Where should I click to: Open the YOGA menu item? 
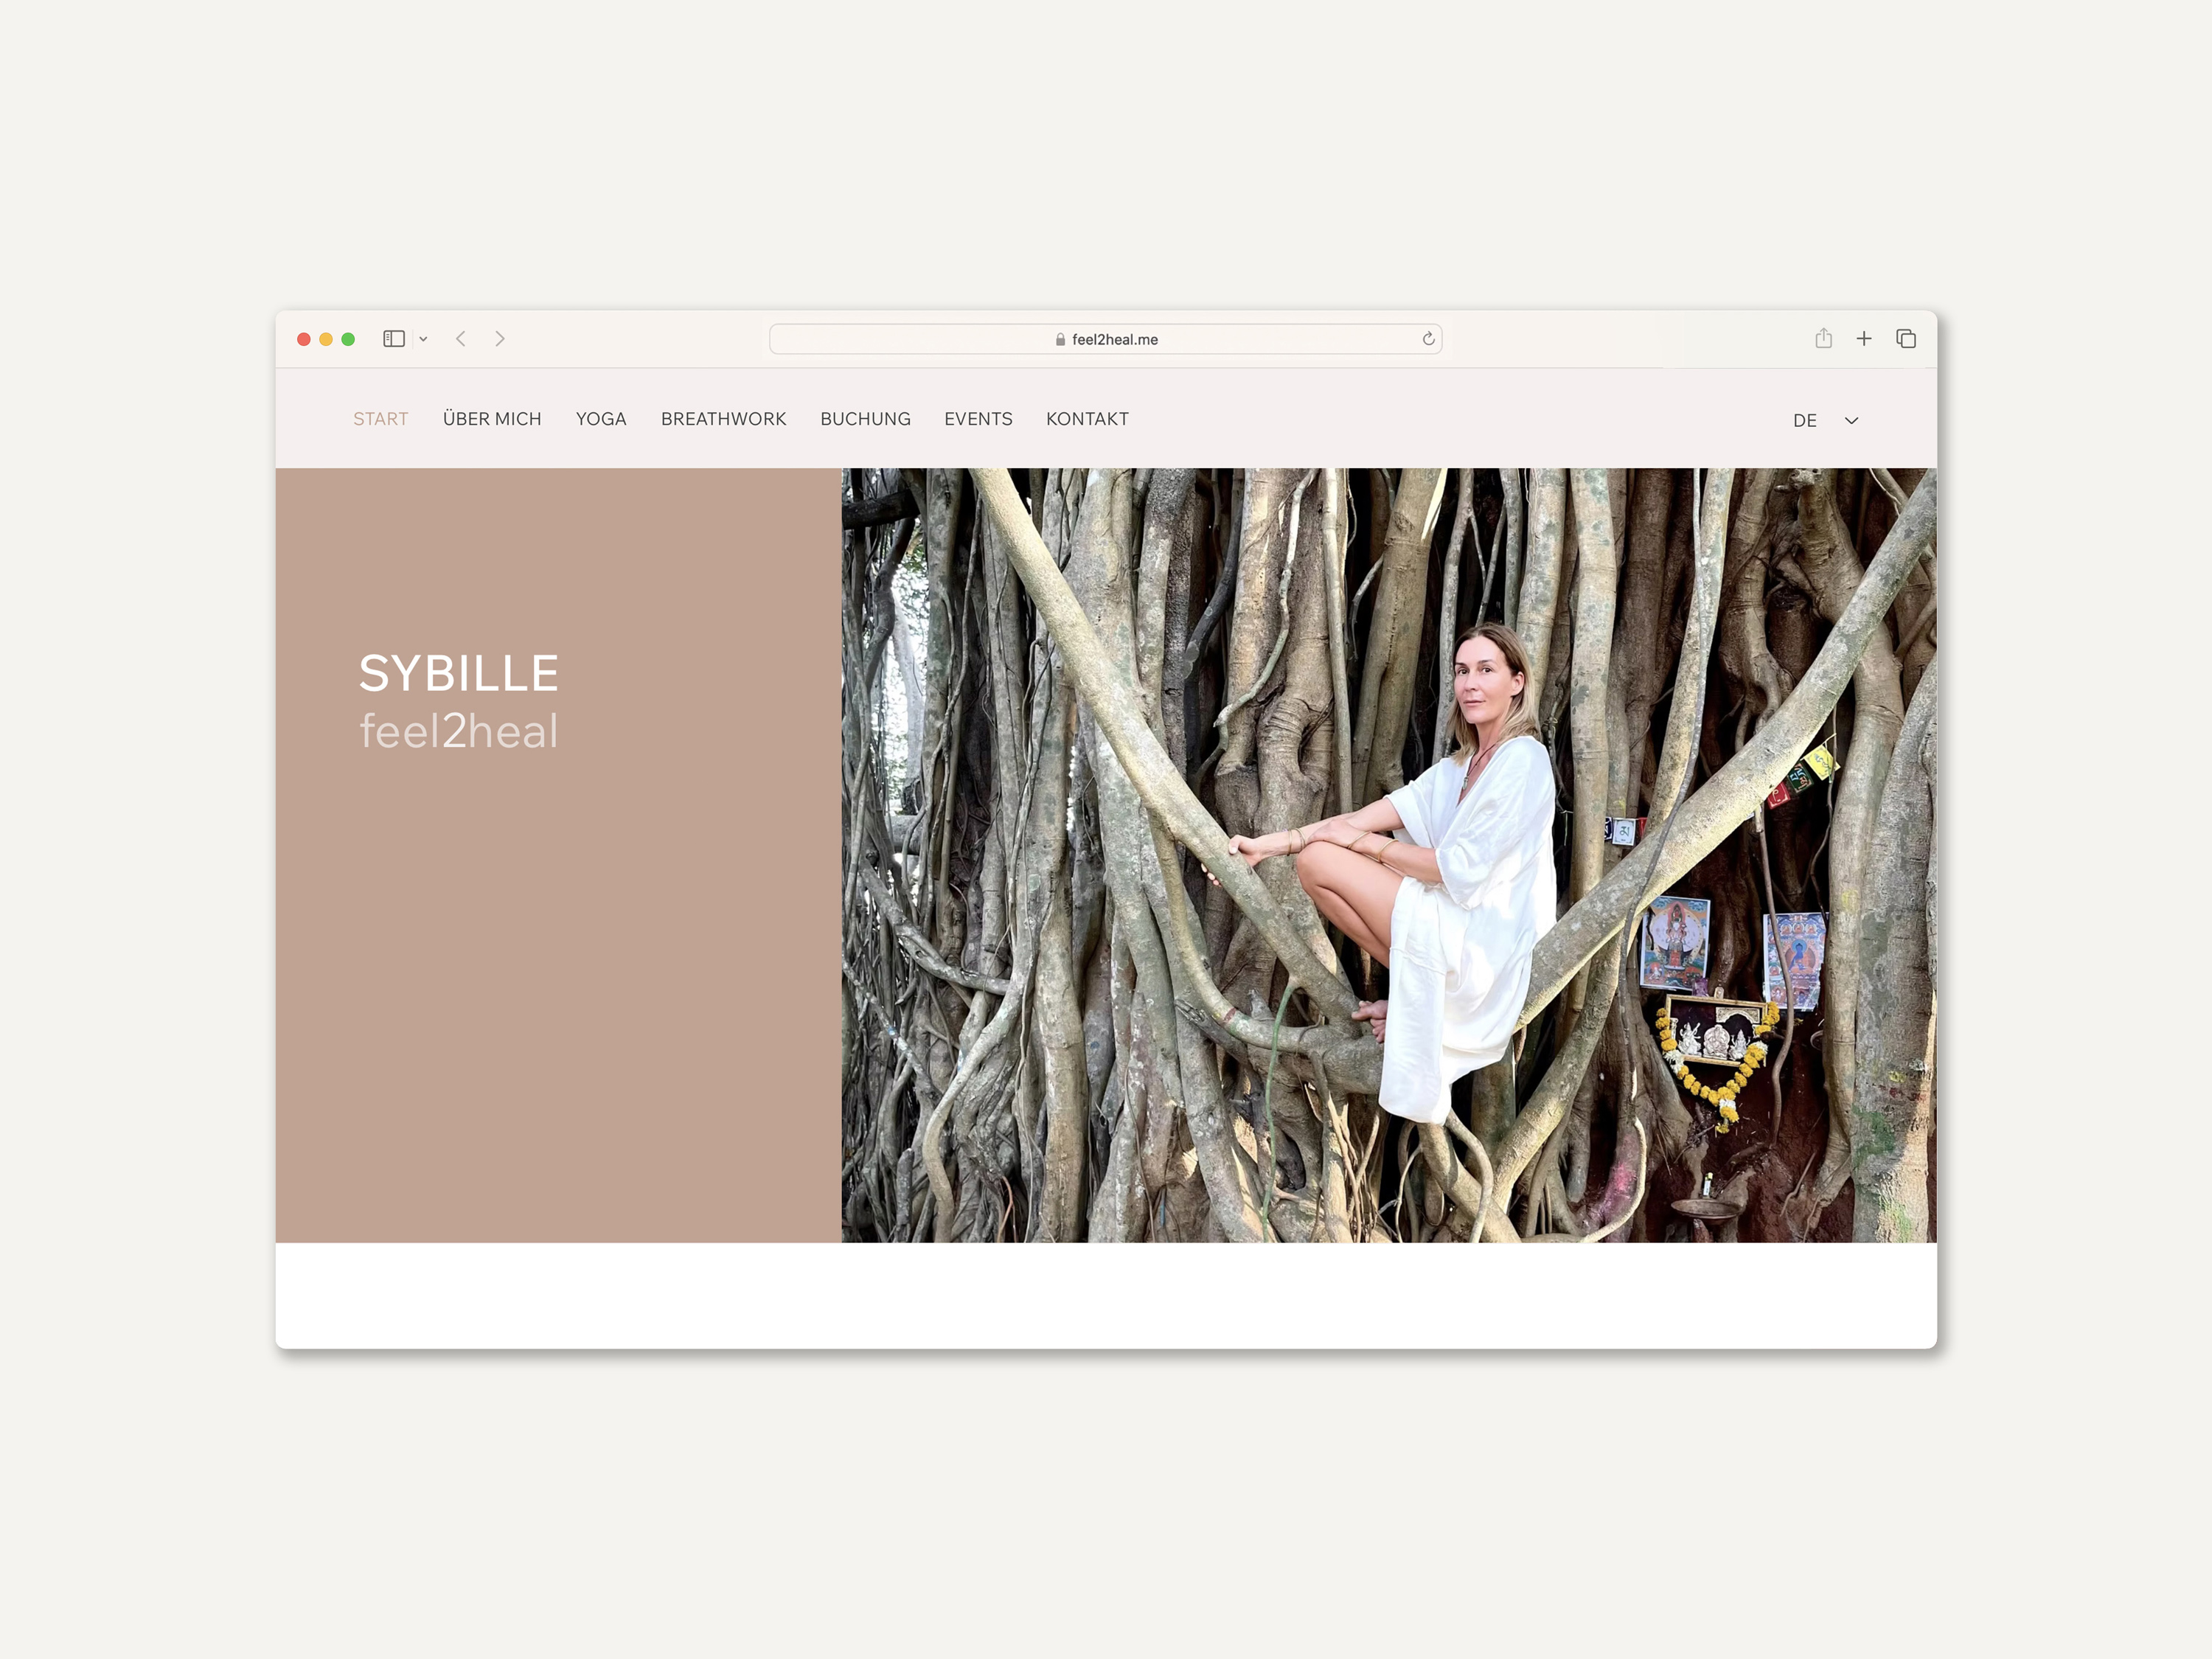tap(601, 419)
